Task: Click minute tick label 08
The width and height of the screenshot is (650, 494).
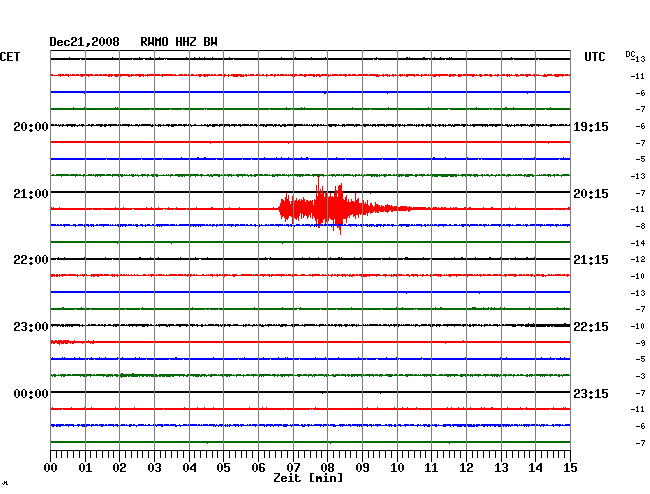Action: tap(327, 468)
